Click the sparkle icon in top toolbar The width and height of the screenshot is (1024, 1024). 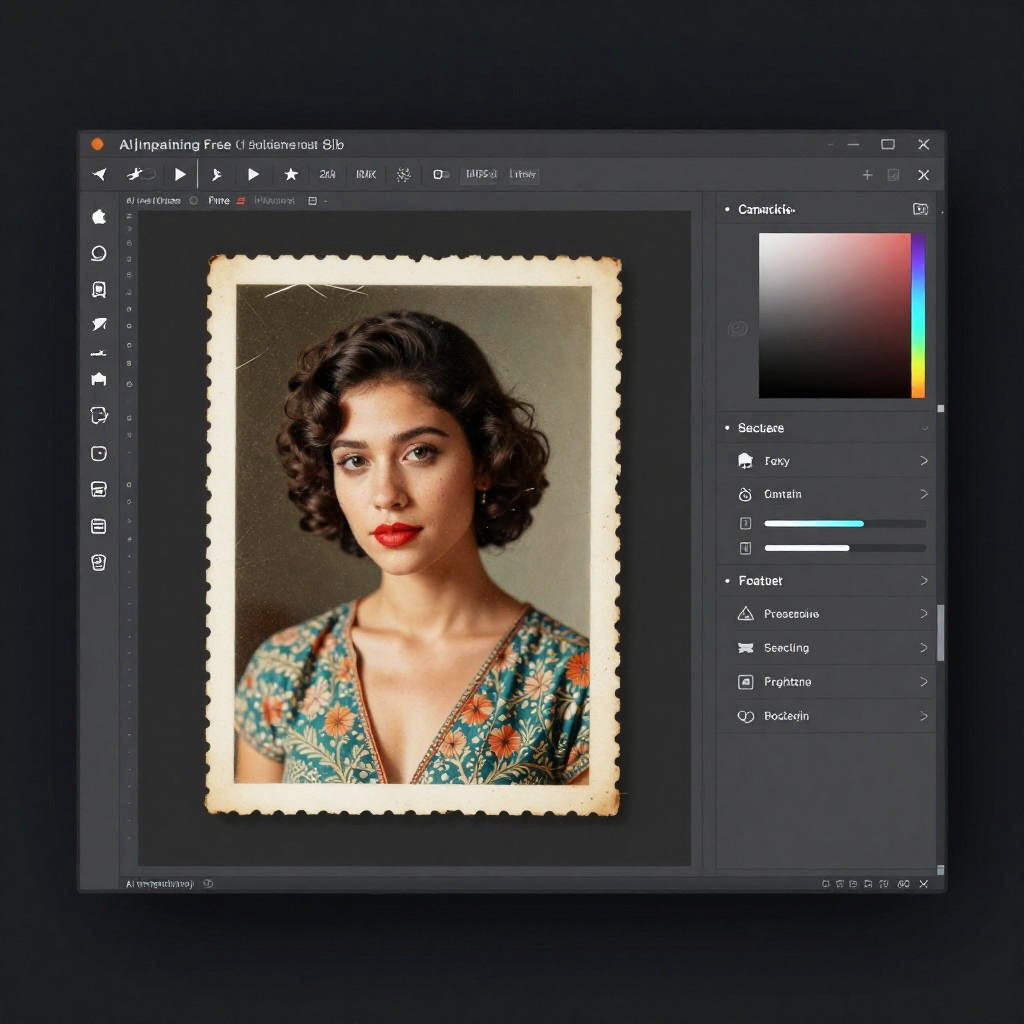click(x=403, y=174)
